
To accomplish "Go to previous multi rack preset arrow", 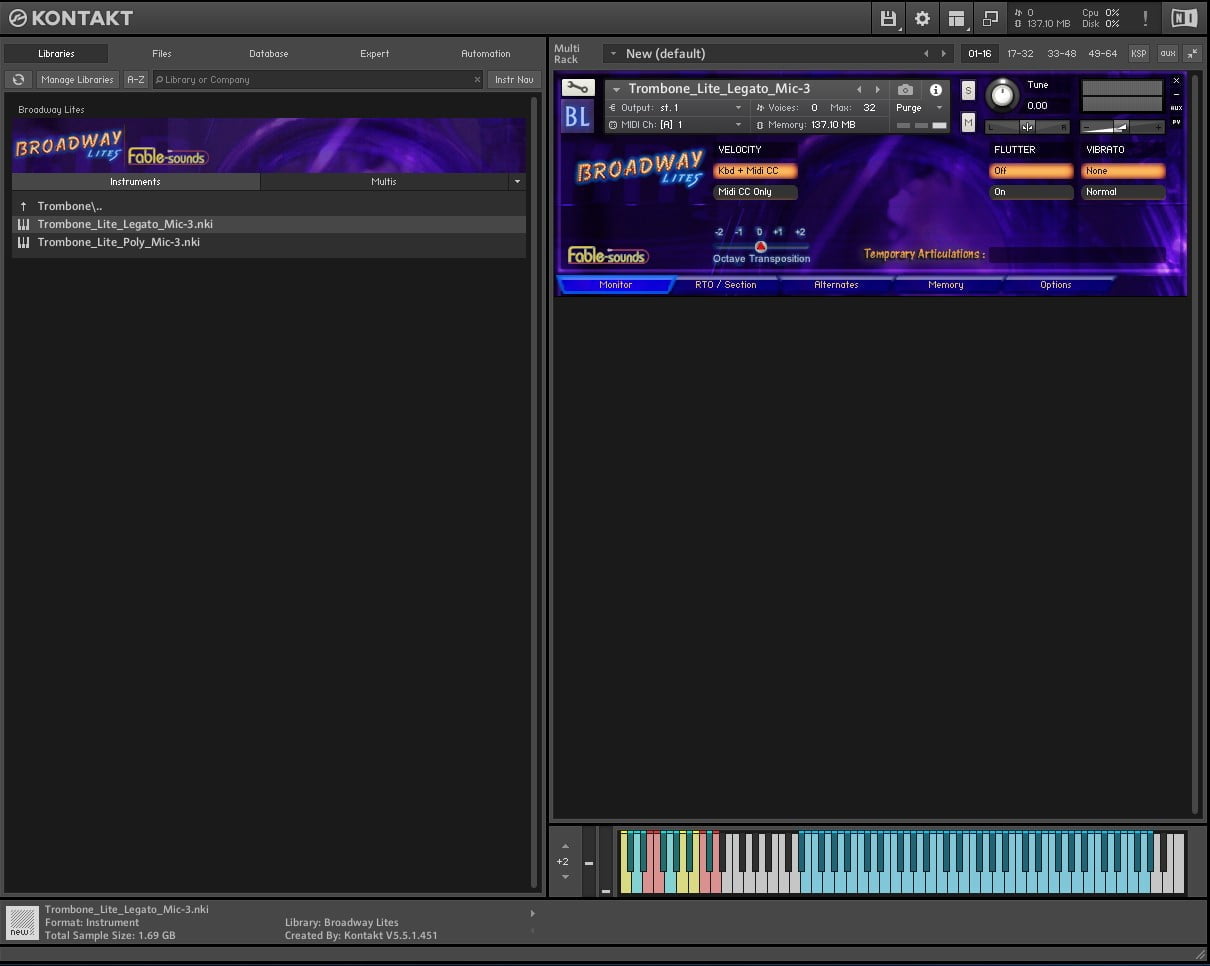I will (925, 54).
